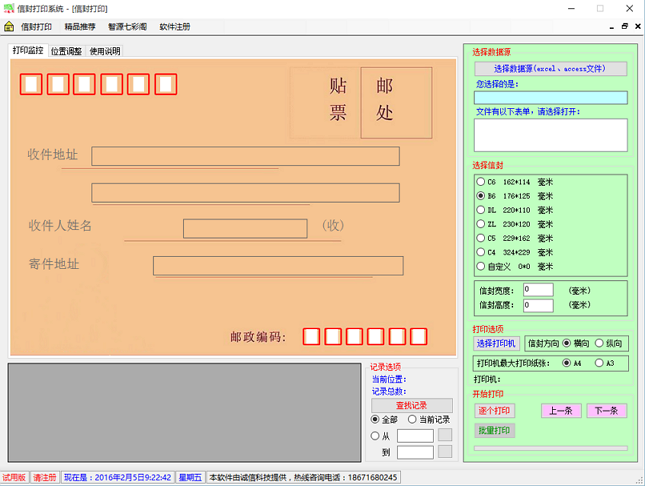Click the 选择打印机 button
Viewport: 645px width, 486px height.
point(496,343)
